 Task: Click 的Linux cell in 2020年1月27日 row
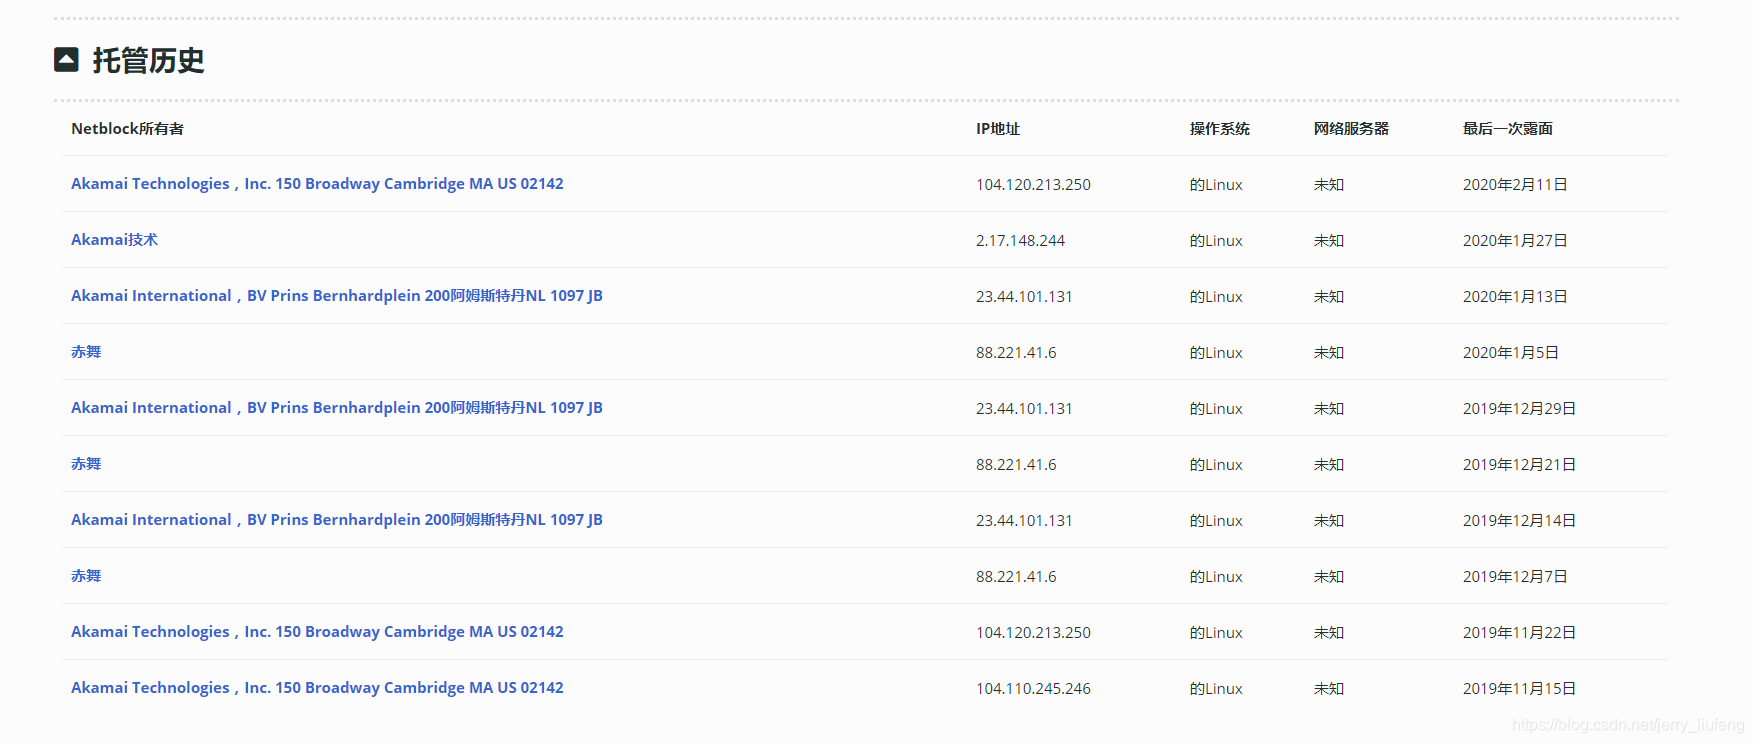click(1216, 241)
